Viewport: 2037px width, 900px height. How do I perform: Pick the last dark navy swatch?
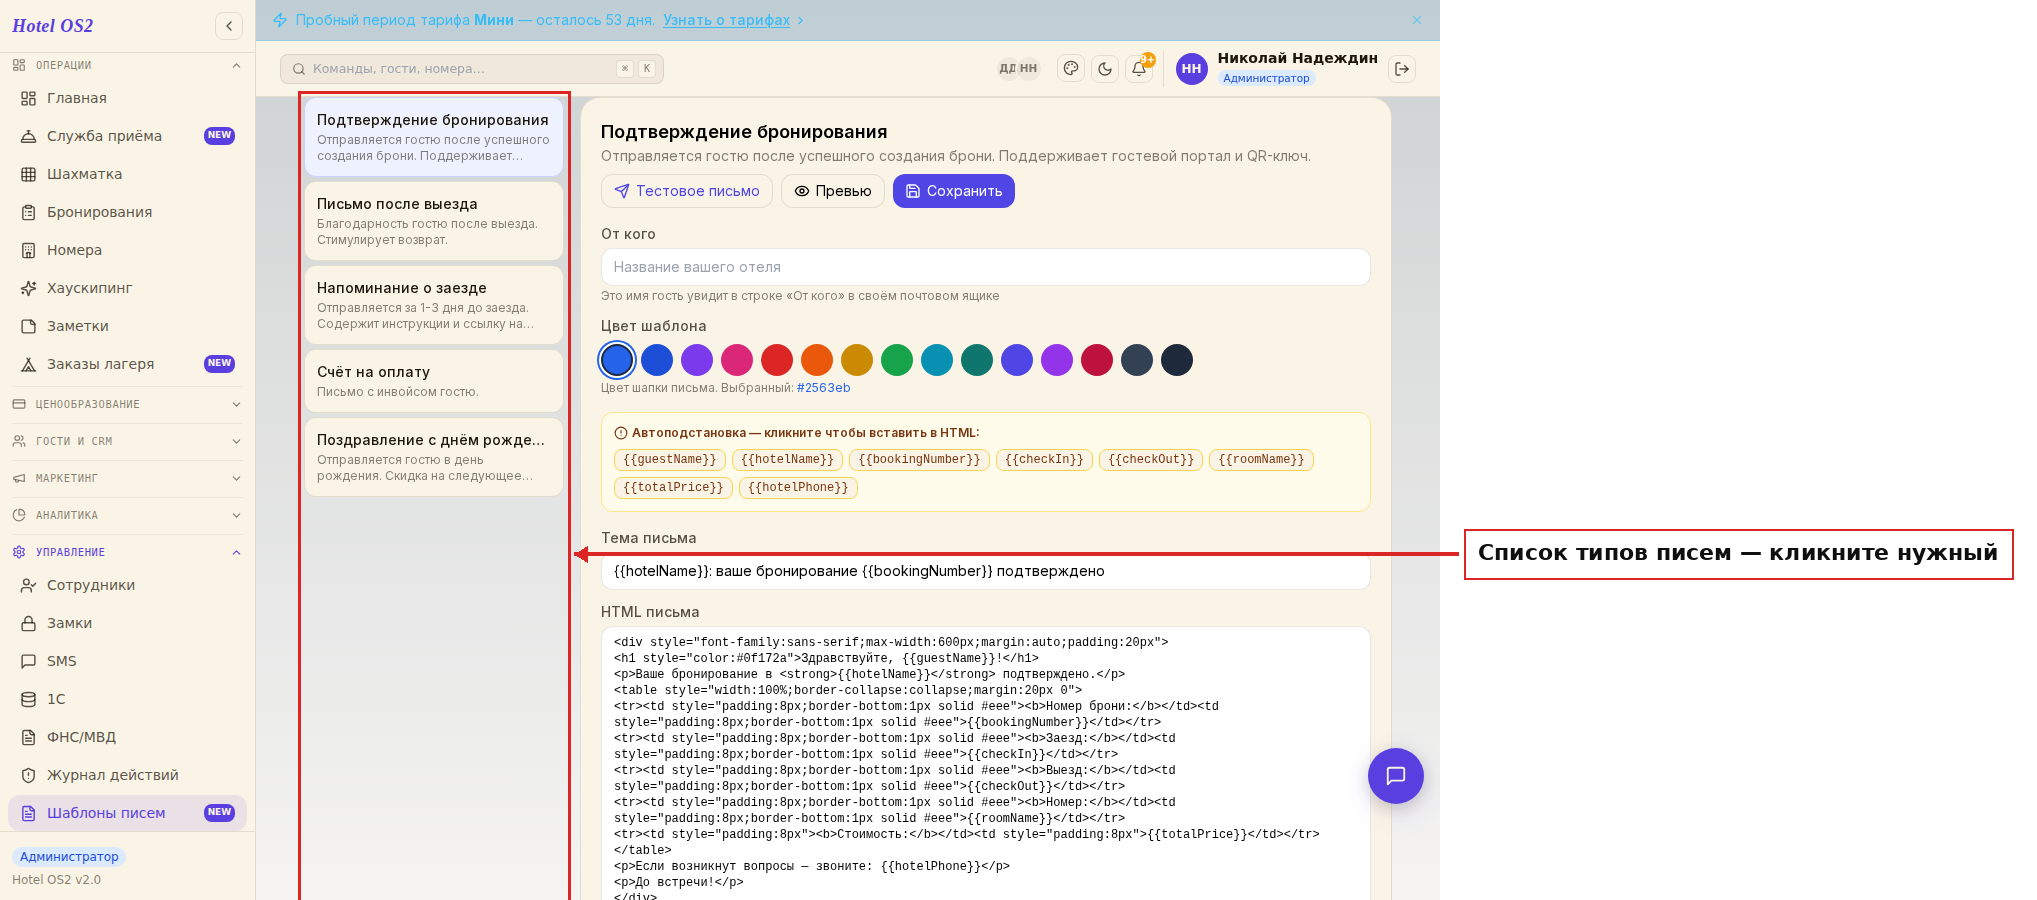tap(1177, 360)
